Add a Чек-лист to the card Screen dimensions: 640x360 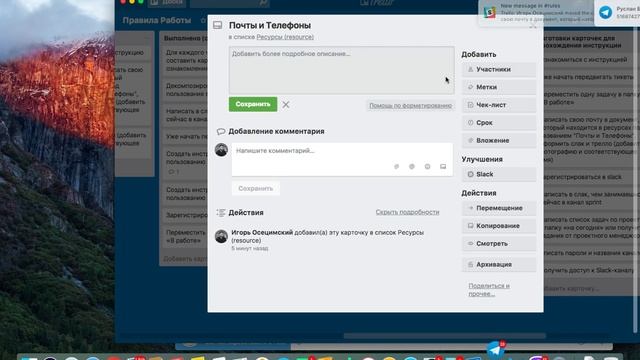pos(499,105)
